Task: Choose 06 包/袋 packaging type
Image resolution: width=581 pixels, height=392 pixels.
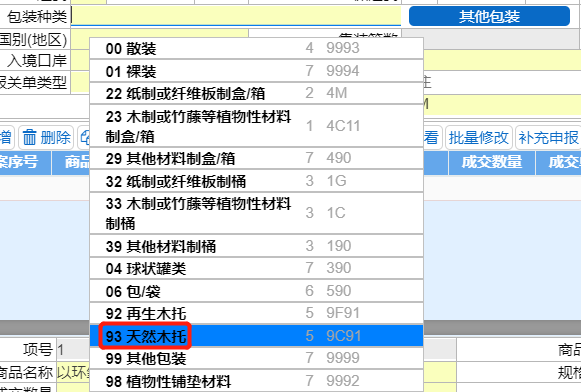Action: click(256, 291)
